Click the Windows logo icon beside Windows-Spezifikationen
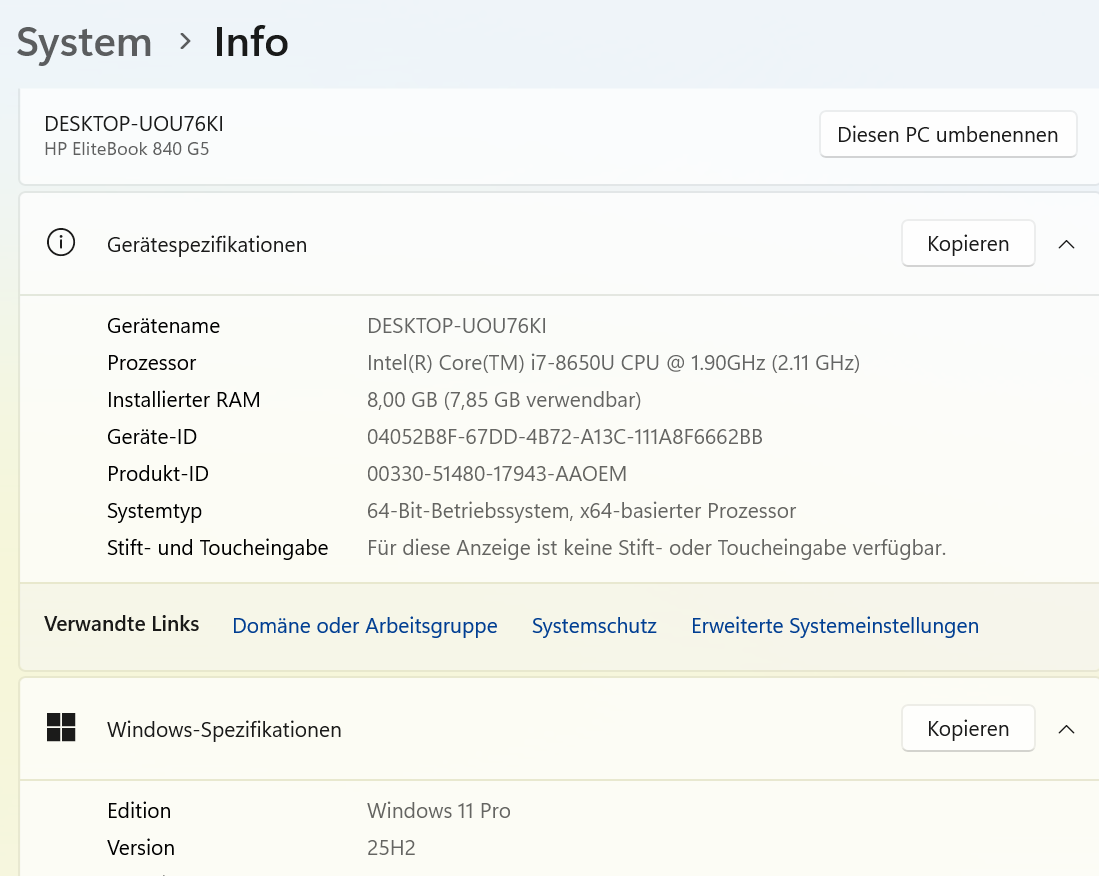Image resolution: width=1099 pixels, height=876 pixels. click(x=61, y=727)
